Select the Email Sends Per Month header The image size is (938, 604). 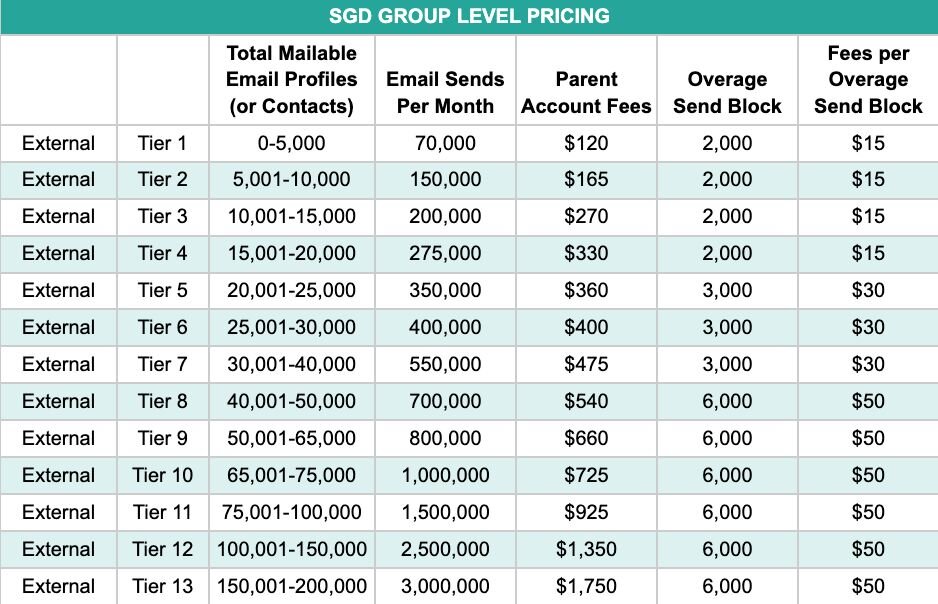[x=445, y=80]
